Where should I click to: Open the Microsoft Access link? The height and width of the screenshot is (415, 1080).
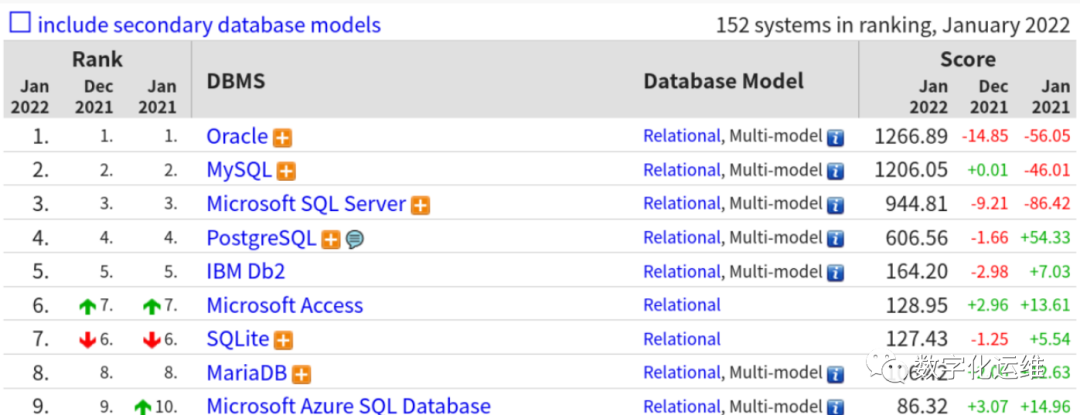click(284, 306)
